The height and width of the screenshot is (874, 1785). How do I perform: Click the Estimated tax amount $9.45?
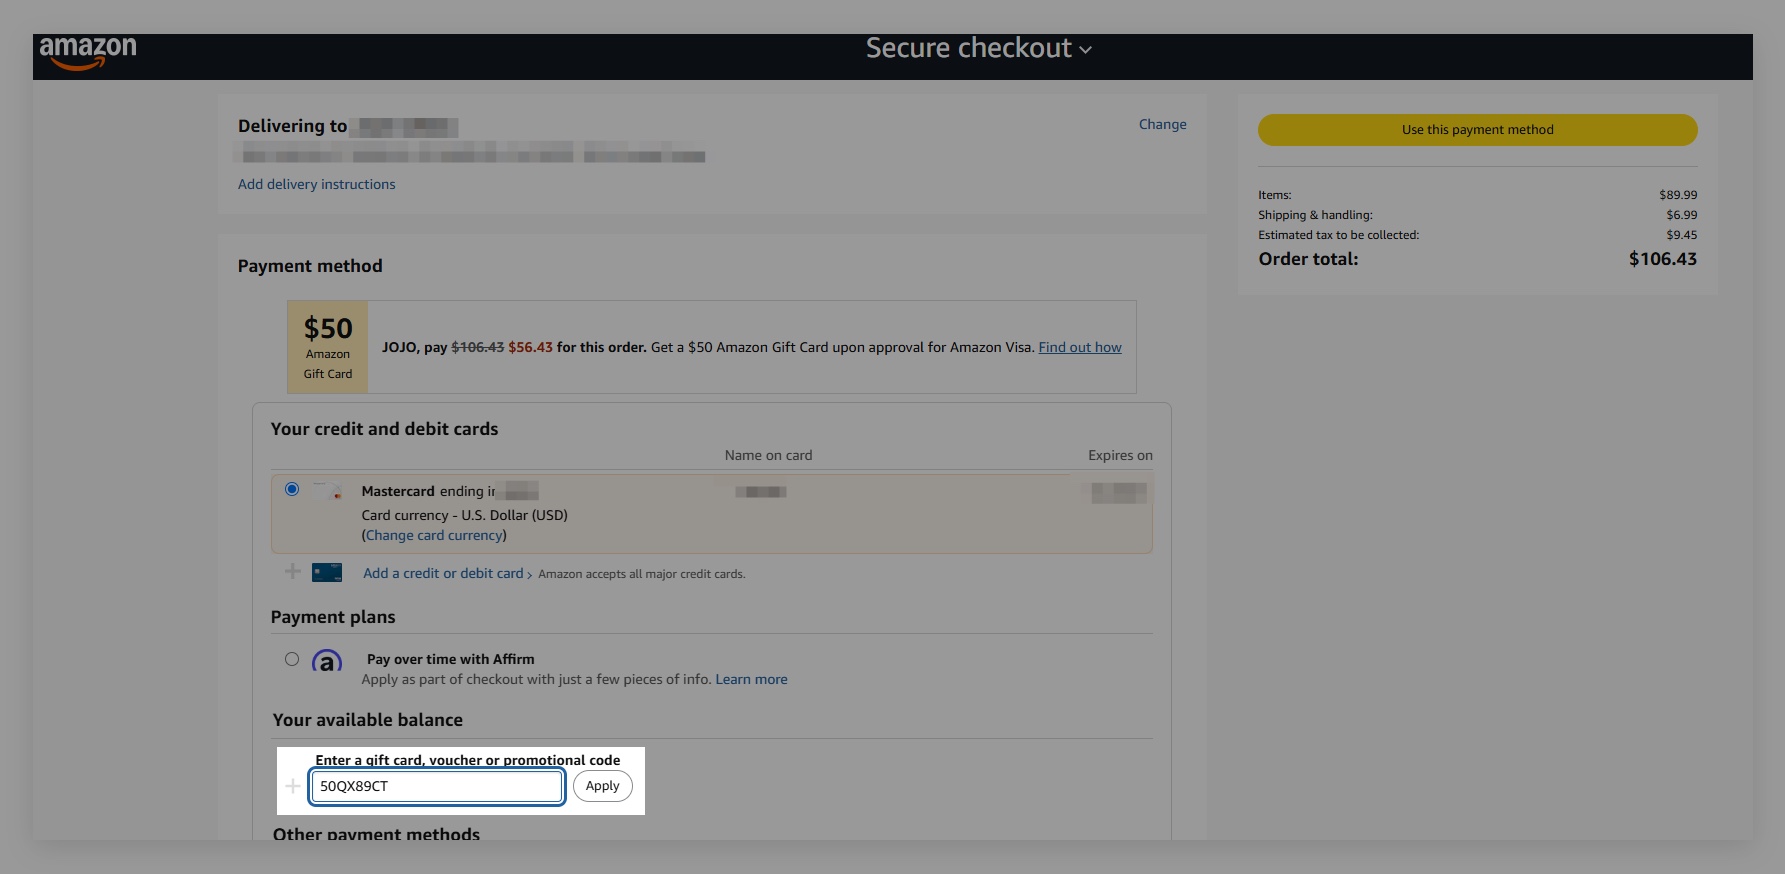click(1681, 235)
